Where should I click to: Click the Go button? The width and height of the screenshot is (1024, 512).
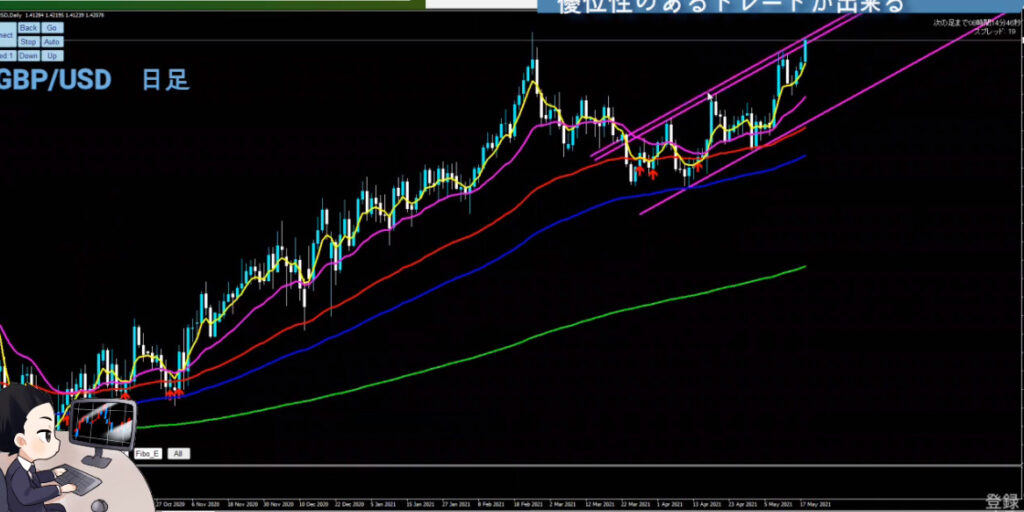pyautogui.click(x=52, y=27)
